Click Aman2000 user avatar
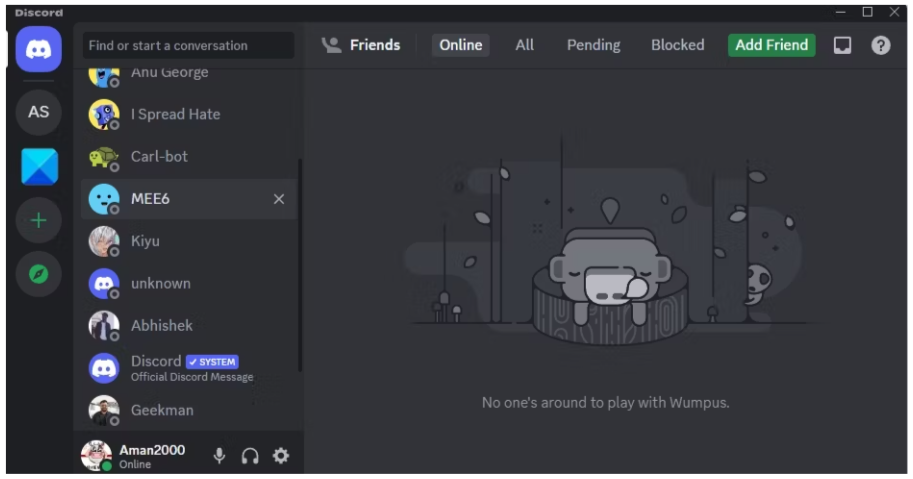The height and width of the screenshot is (479, 913). point(96,455)
